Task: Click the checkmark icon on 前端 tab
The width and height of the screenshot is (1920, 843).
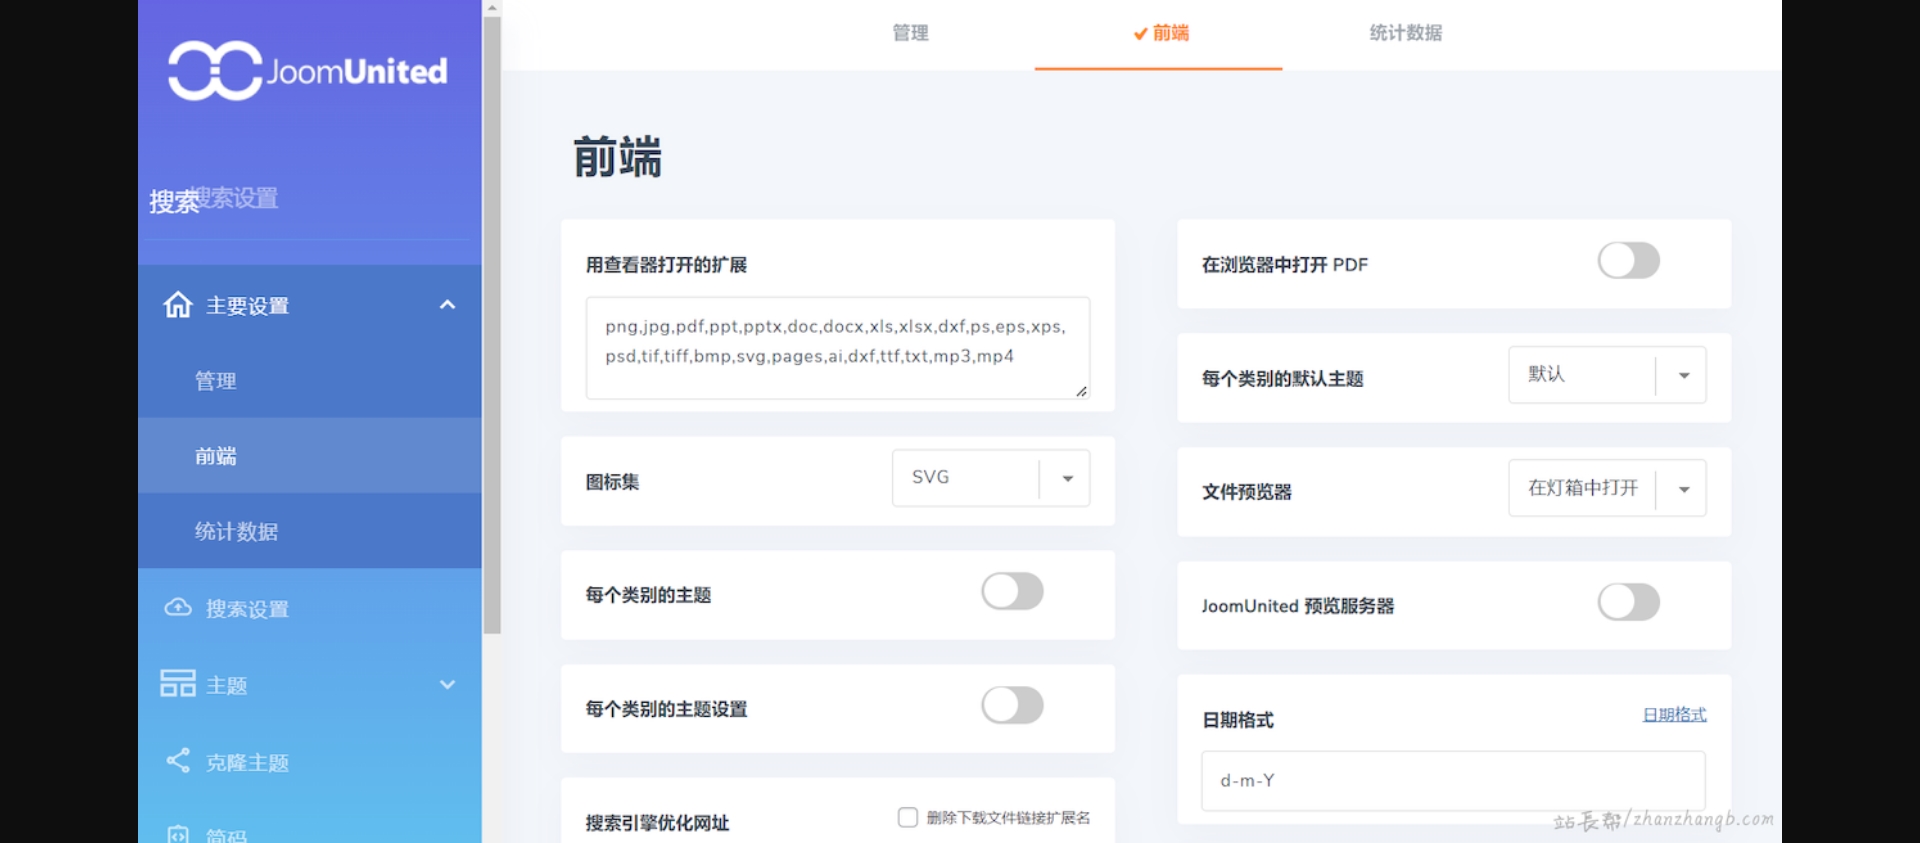Action: tap(1140, 34)
